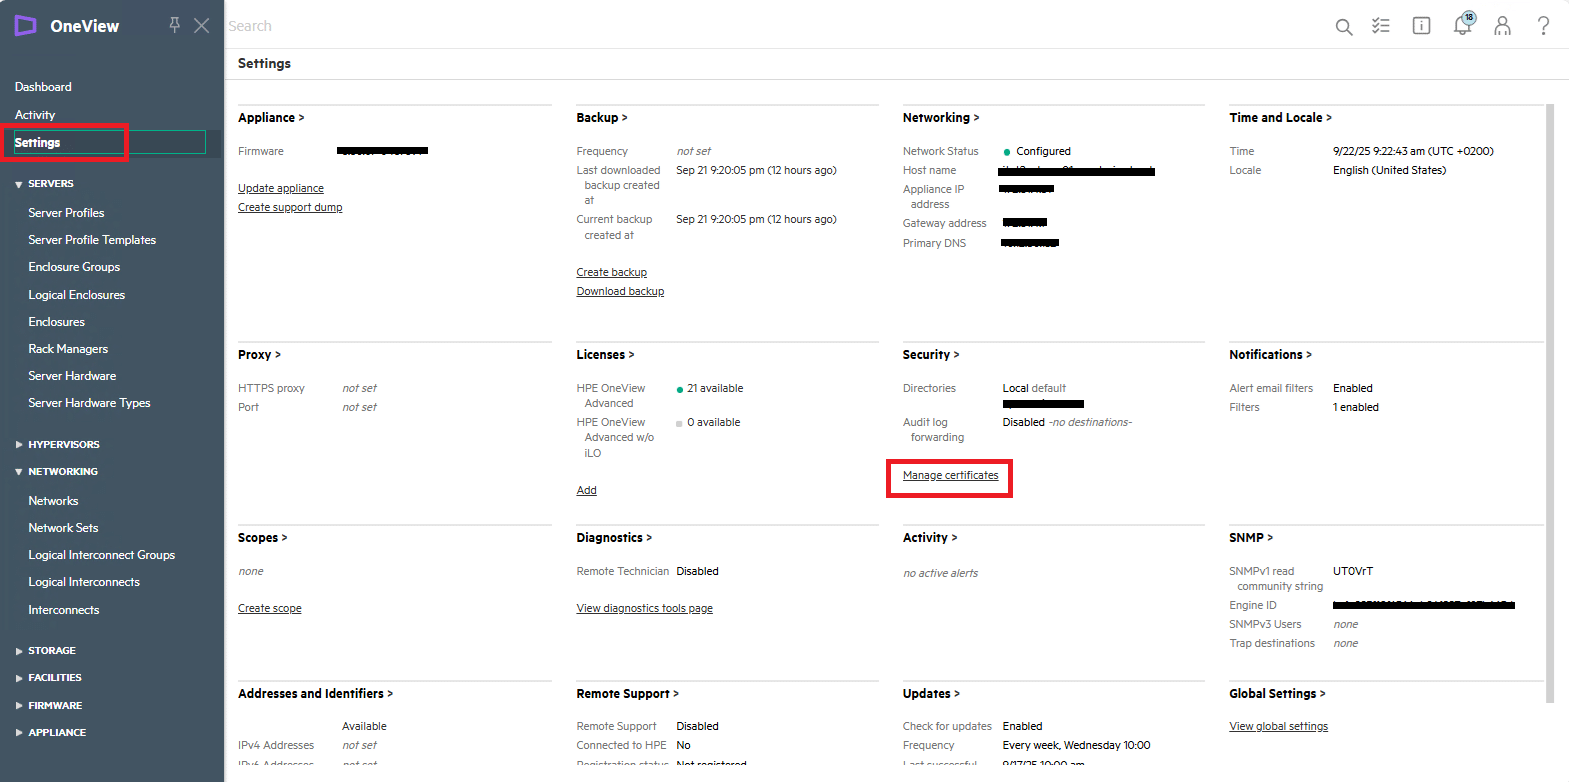Click the search magnifier icon
Screen dimensions: 1569x782
point(1343,27)
